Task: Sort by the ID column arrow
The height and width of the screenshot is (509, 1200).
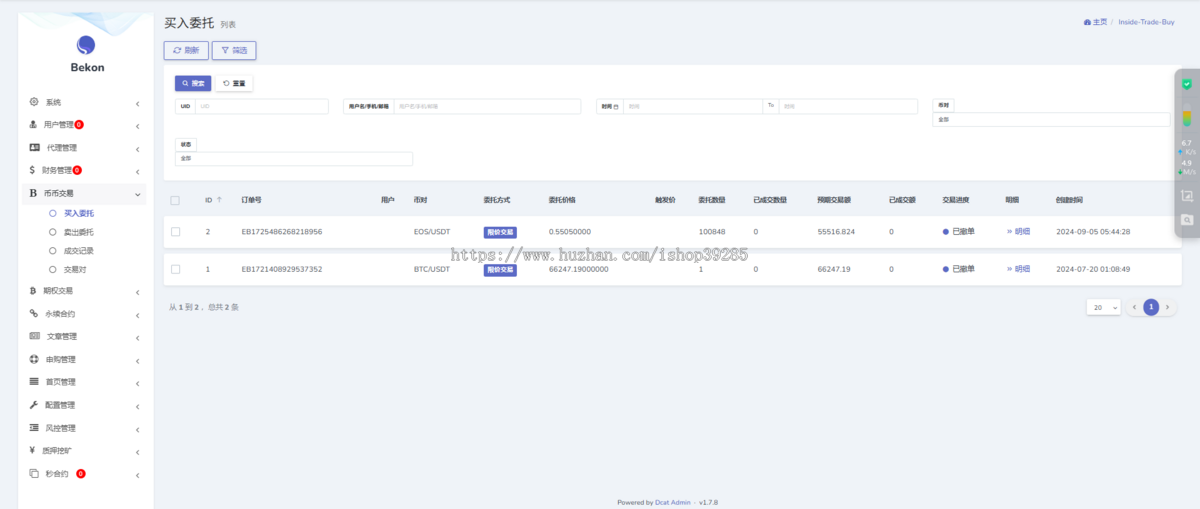Action: click(219, 200)
